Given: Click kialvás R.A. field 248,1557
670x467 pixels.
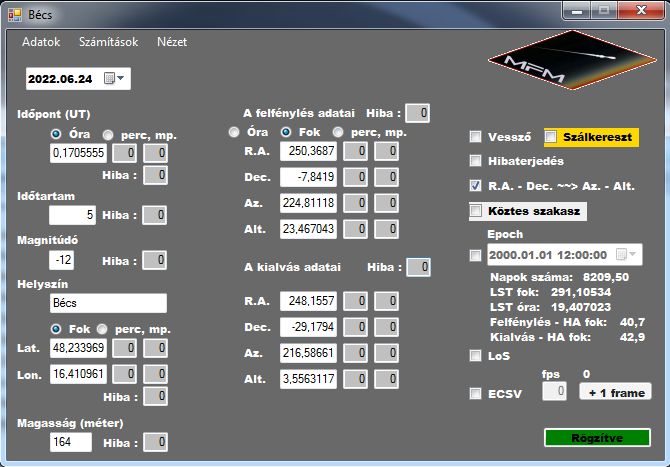Looking at the screenshot, I should click(x=308, y=301).
